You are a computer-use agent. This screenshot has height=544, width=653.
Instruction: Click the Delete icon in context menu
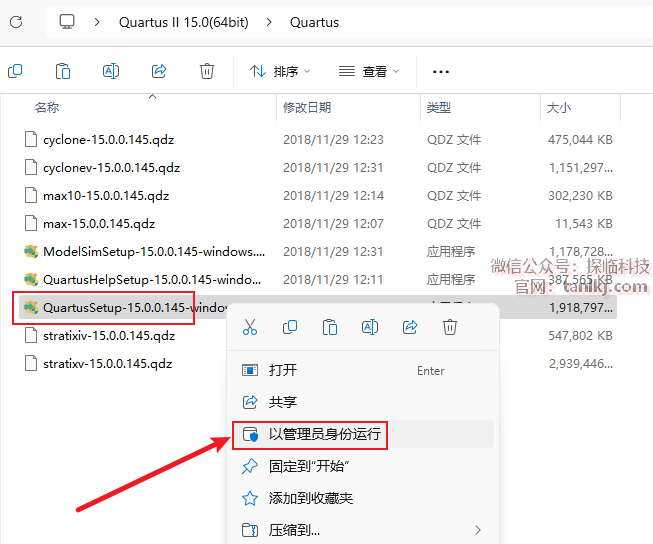(450, 327)
